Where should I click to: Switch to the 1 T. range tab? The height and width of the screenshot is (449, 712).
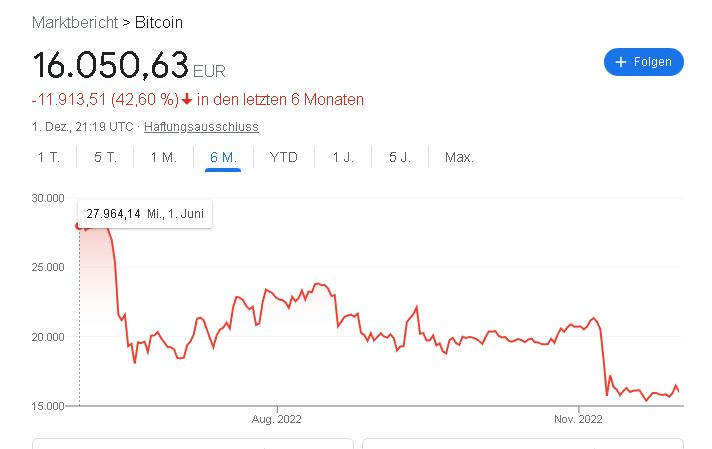click(49, 157)
